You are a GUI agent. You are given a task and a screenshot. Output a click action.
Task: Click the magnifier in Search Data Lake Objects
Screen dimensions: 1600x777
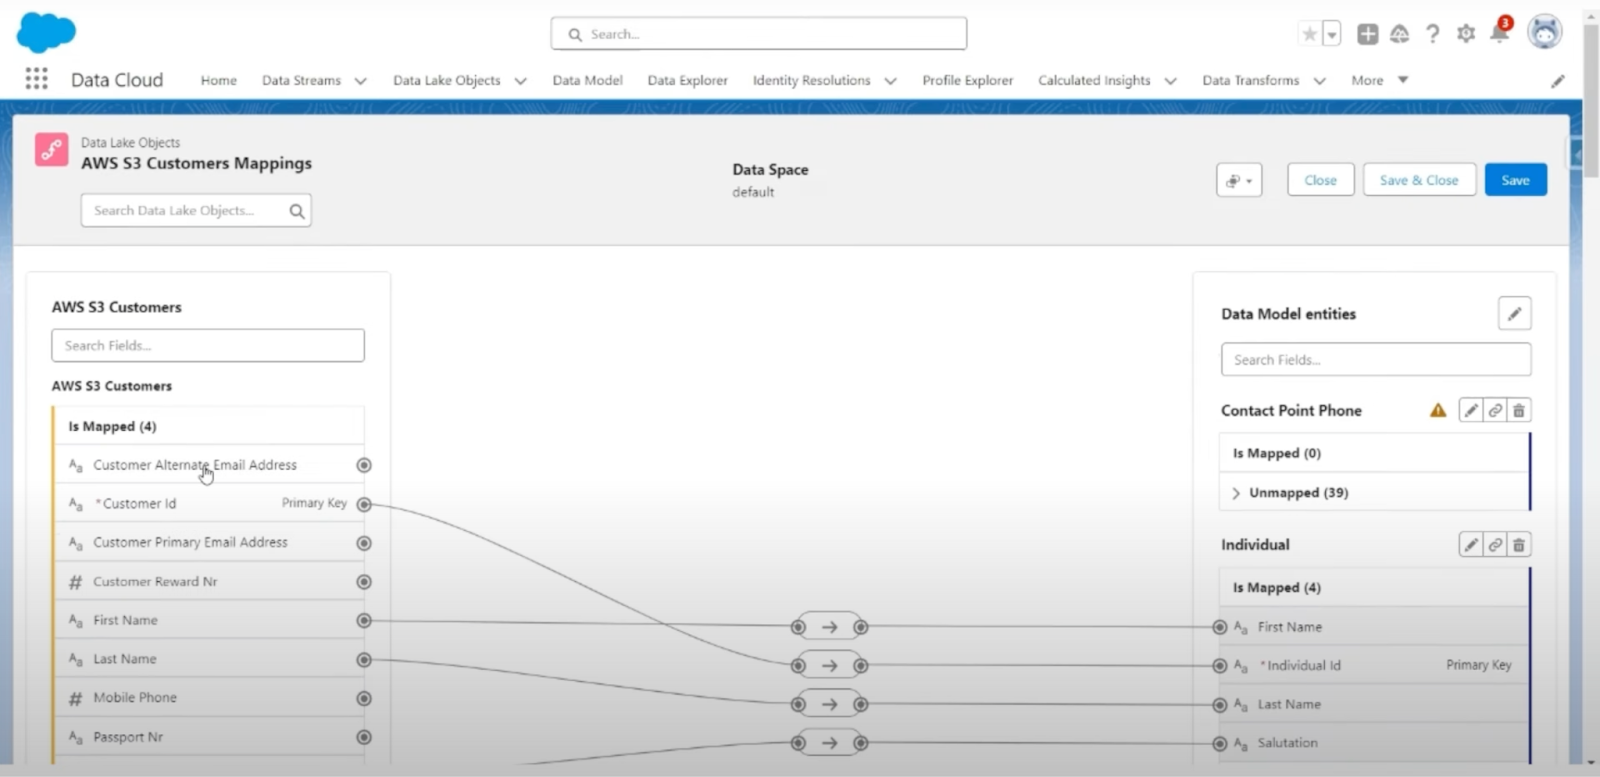tap(297, 211)
